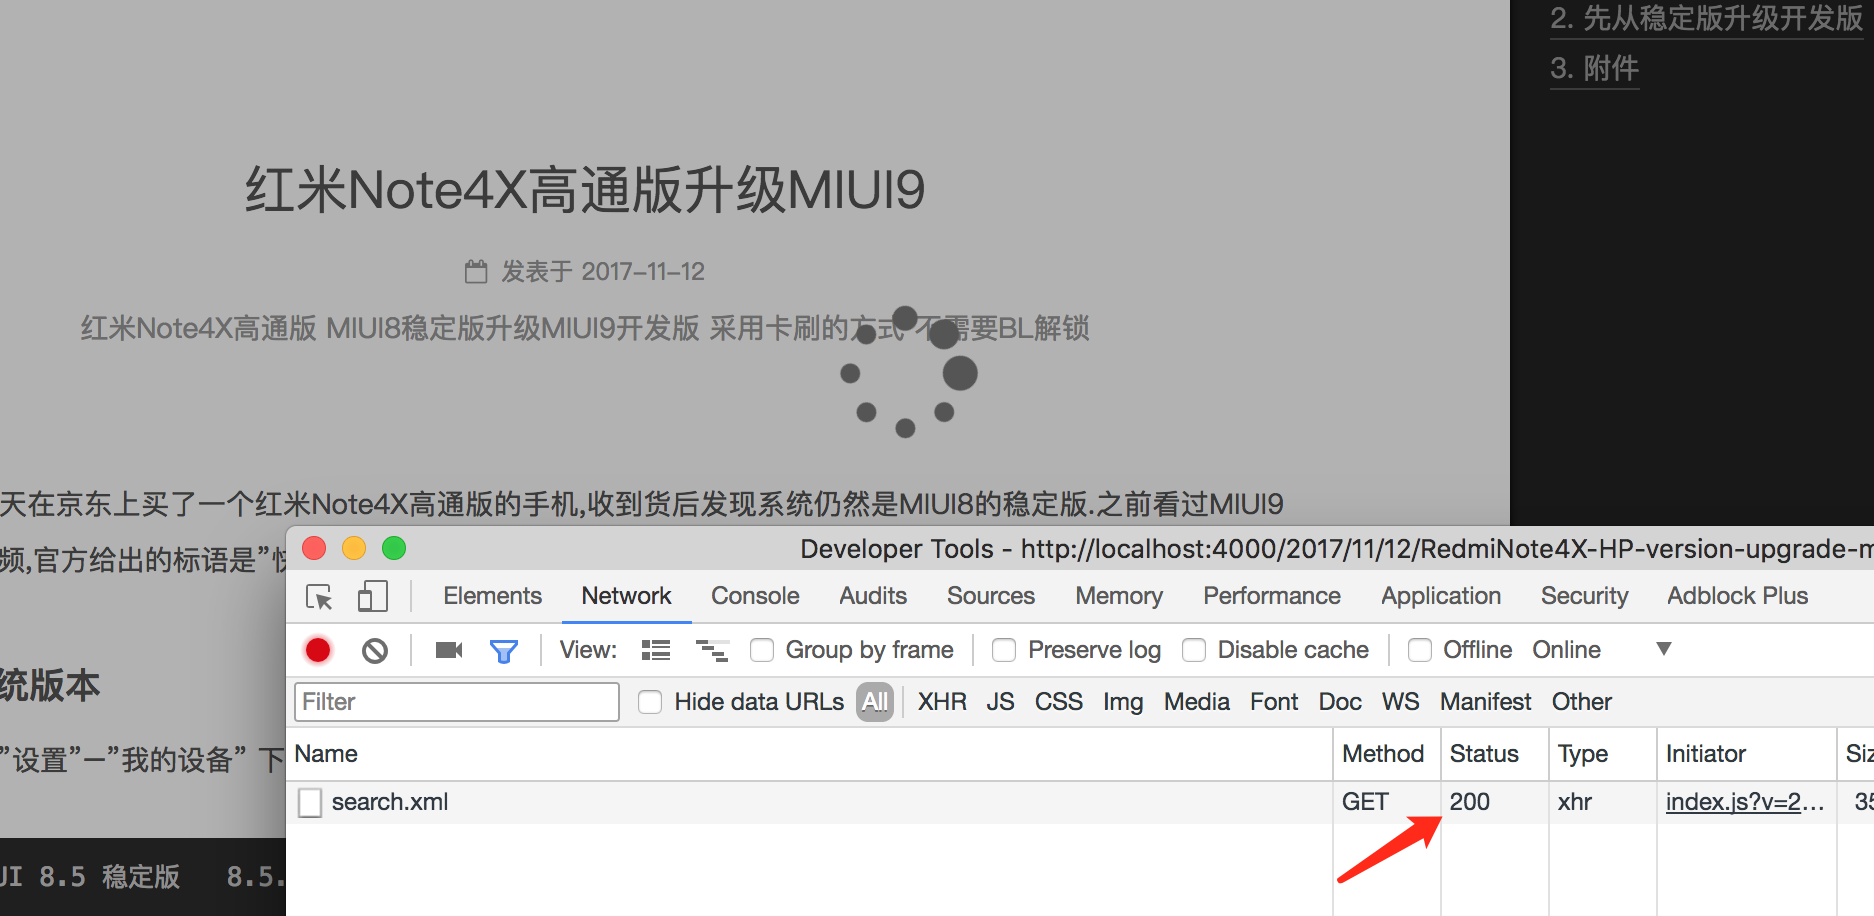Clear the network log

(375, 651)
